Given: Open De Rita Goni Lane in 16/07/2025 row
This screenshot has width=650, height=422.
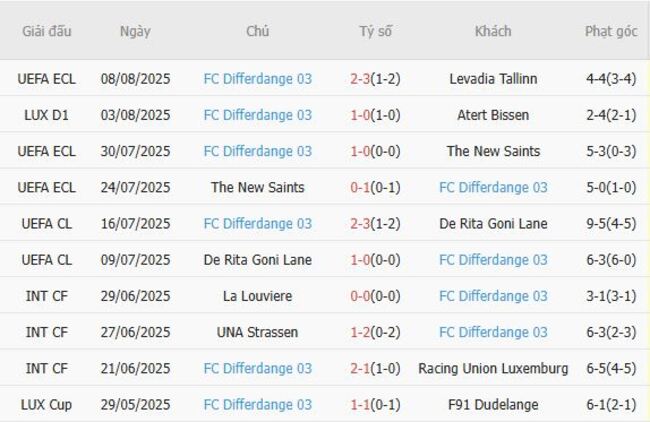Looking at the screenshot, I should (493, 223).
